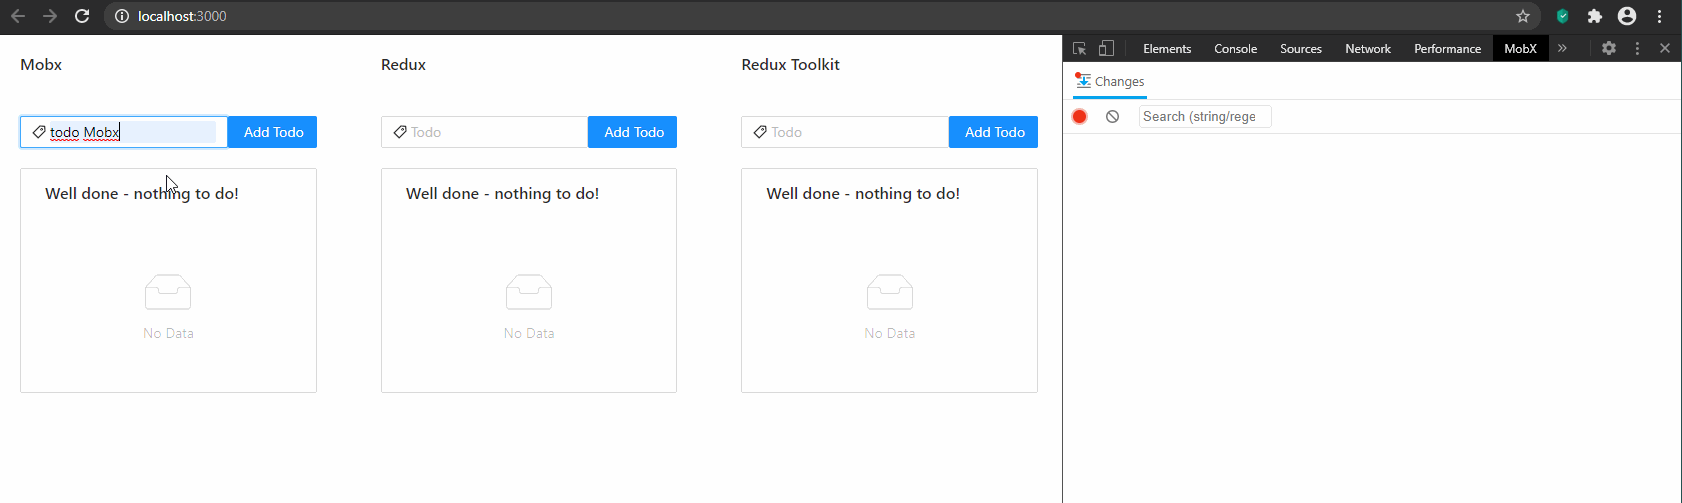This screenshot has width=1682, height=503.
Task: Show more DevTools tabs chevron
Action: (x=1562, y=48)
